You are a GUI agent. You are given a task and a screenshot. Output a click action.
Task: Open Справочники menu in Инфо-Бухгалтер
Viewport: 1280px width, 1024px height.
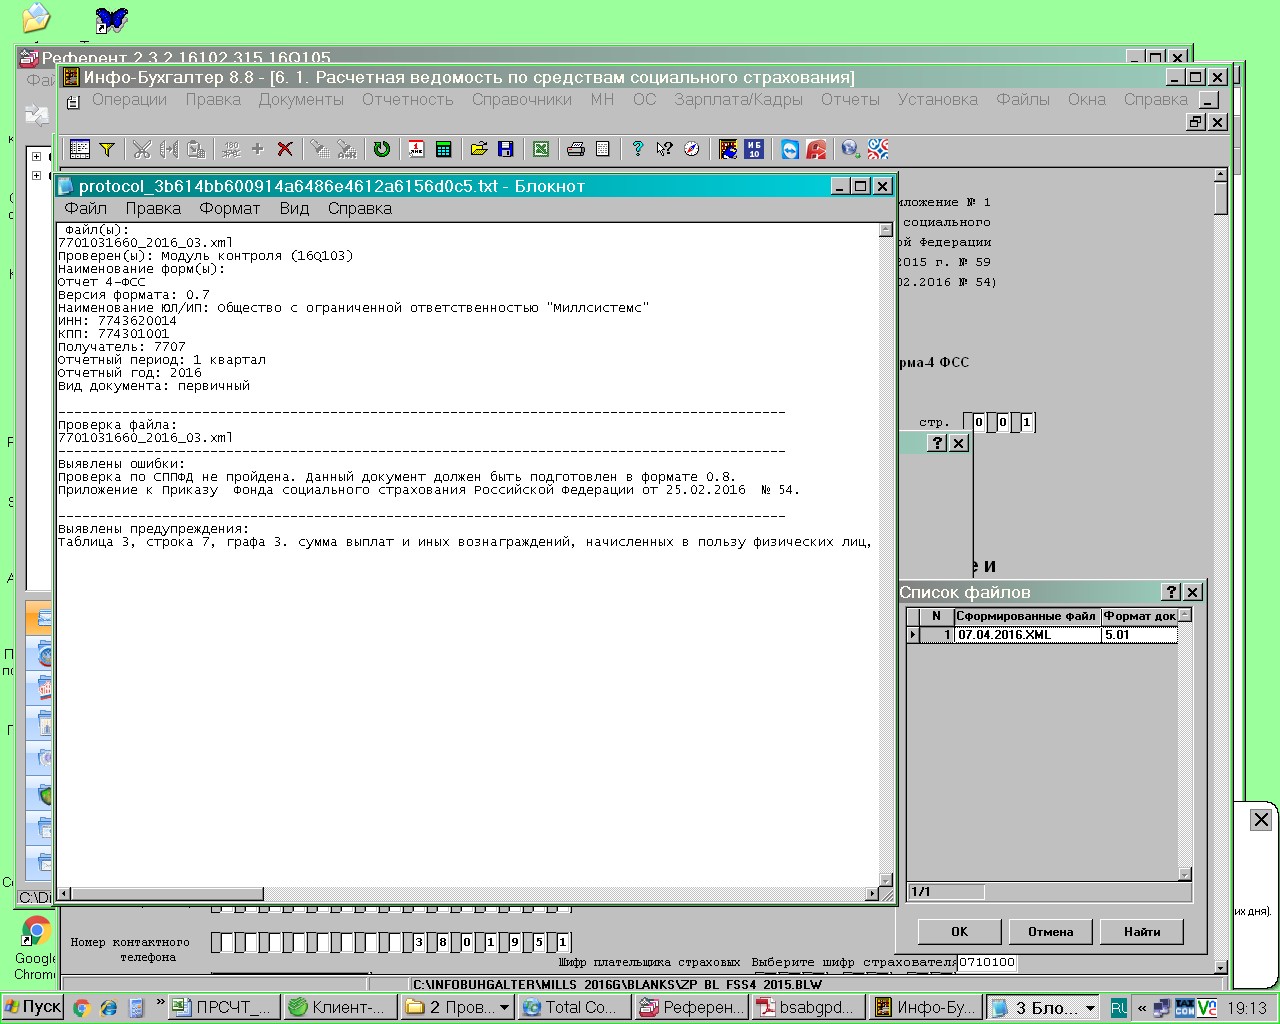pyautogui.click(x=522, y=99)
